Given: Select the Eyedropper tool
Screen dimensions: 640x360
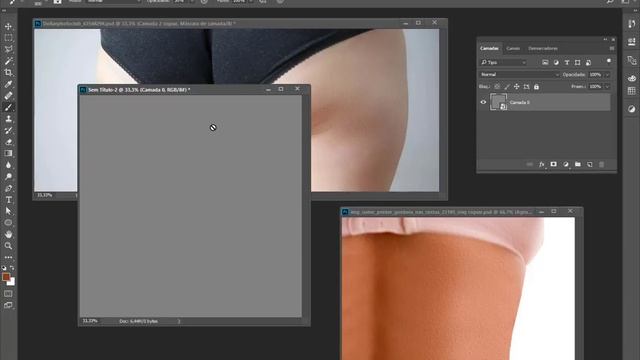Looking at the screenshot, I should coord(8,84).
